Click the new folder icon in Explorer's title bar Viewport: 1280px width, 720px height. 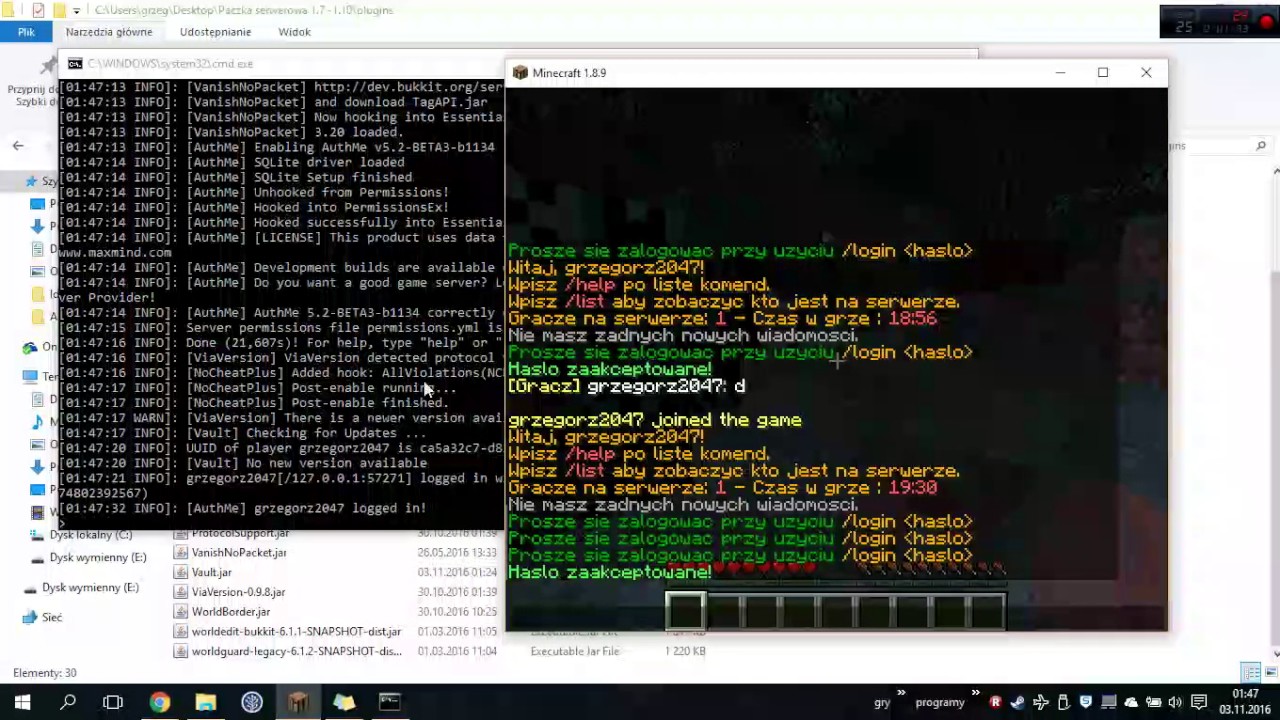point(60,10)
